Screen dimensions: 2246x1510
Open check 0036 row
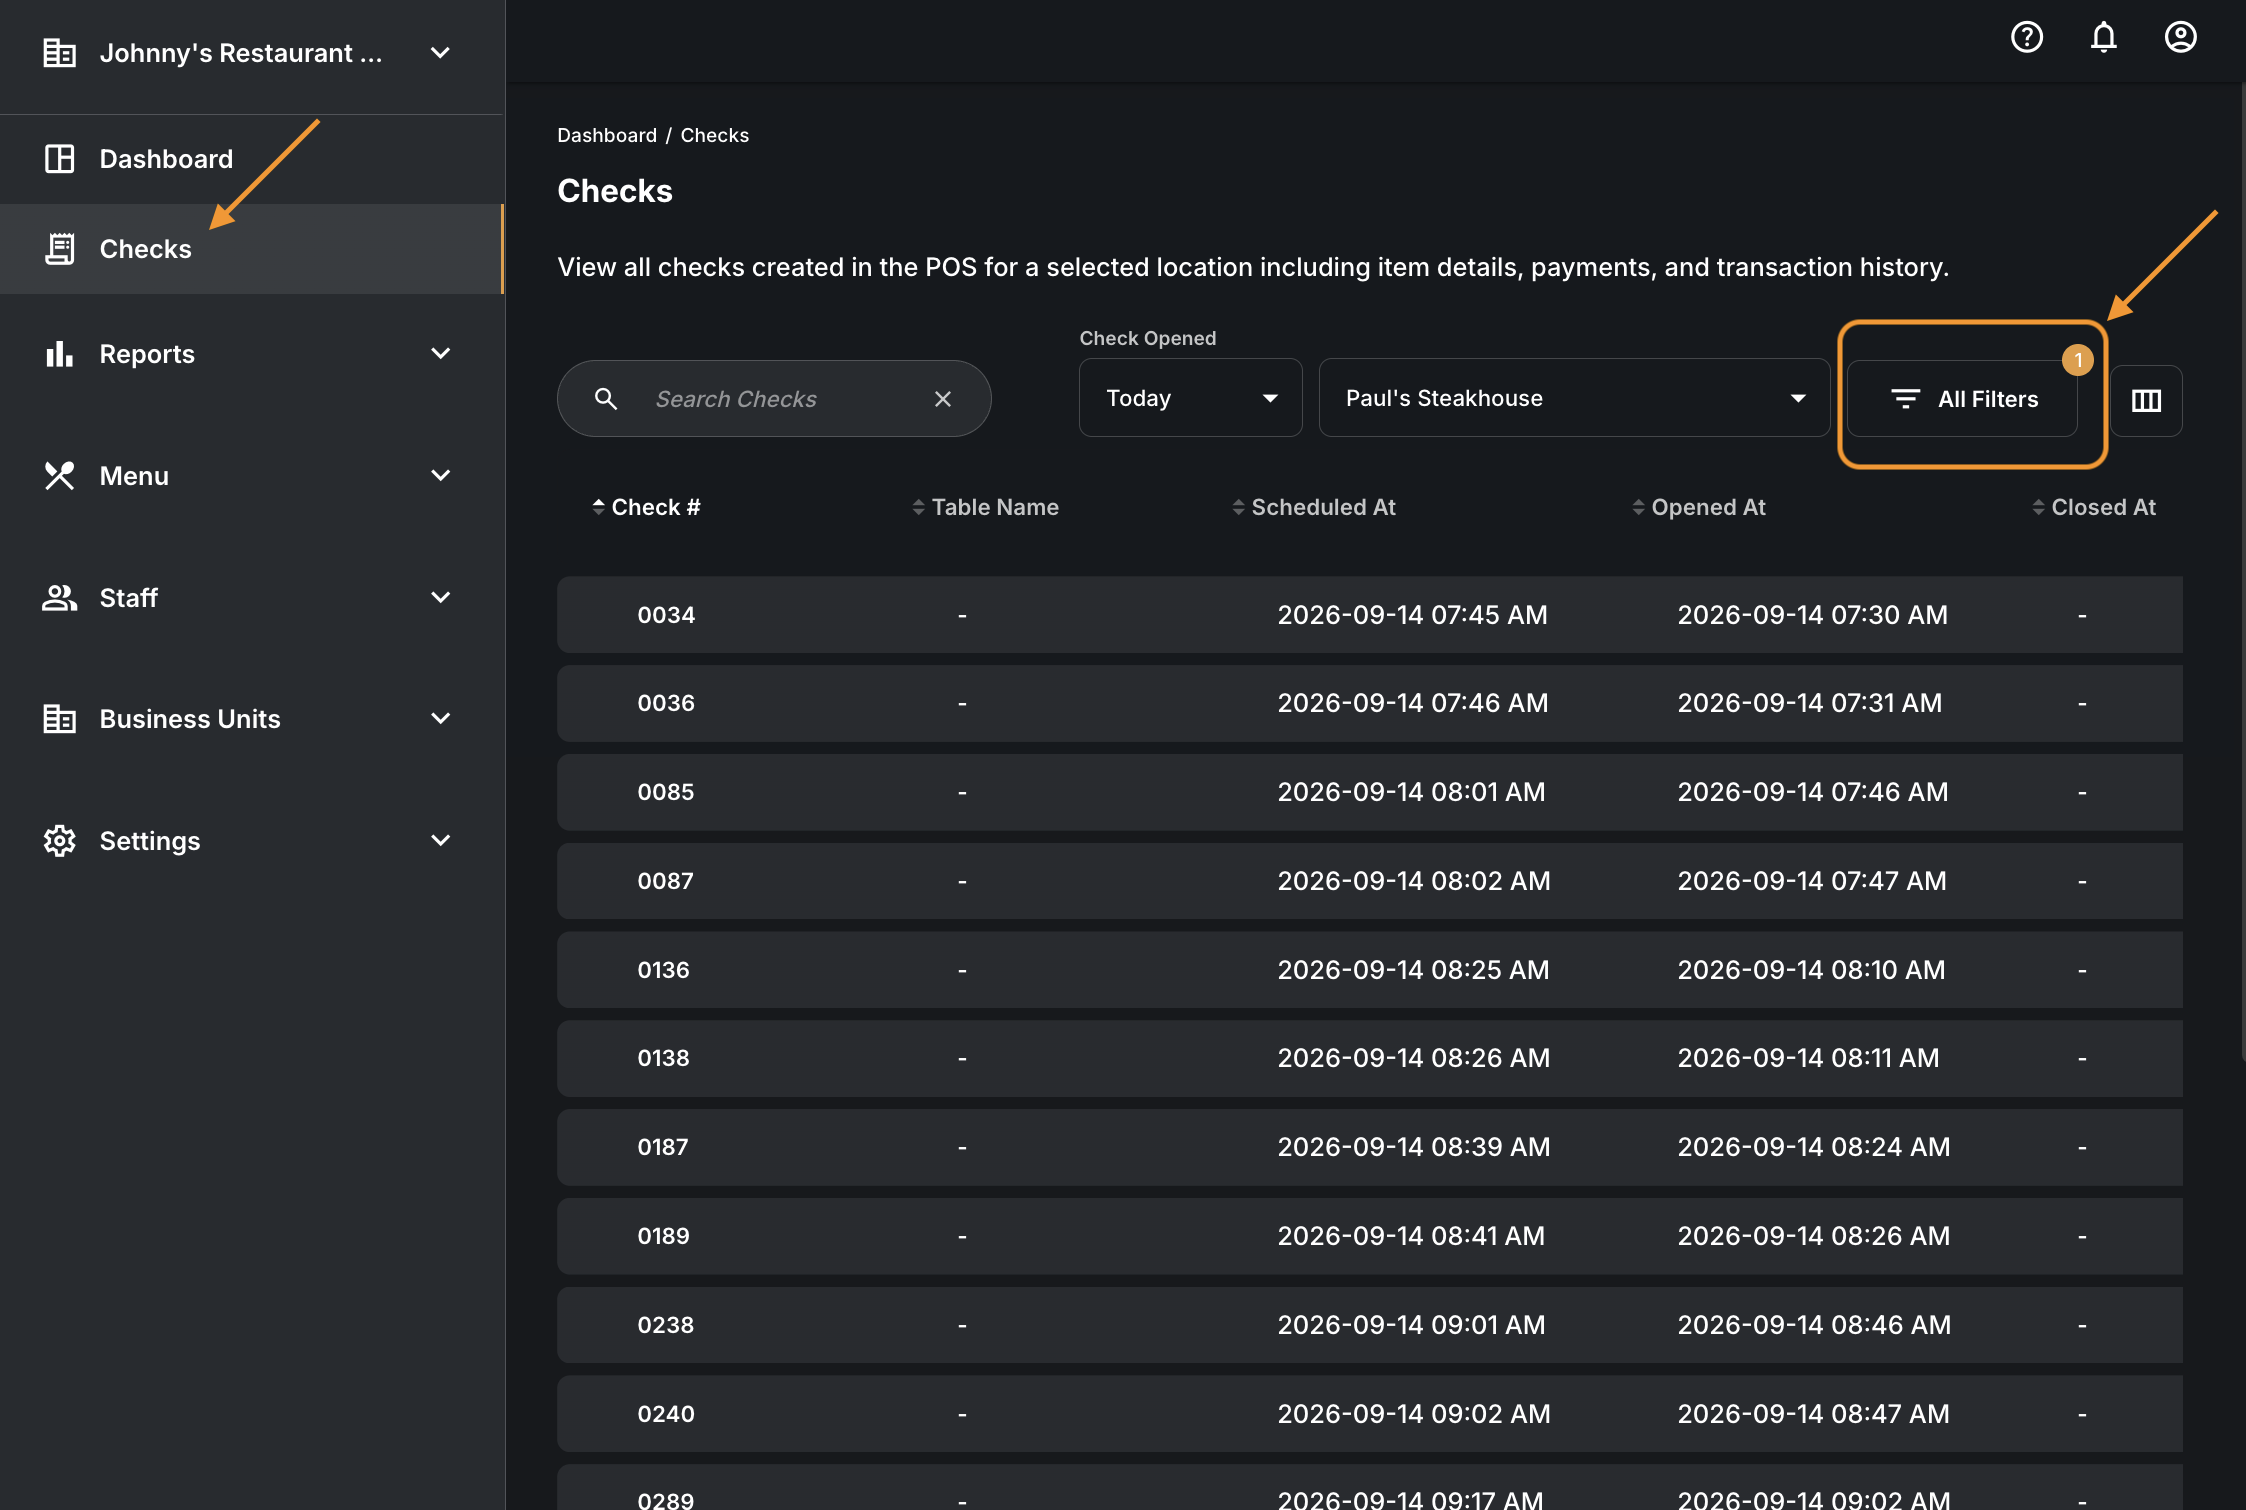[x=1370, y=703]
